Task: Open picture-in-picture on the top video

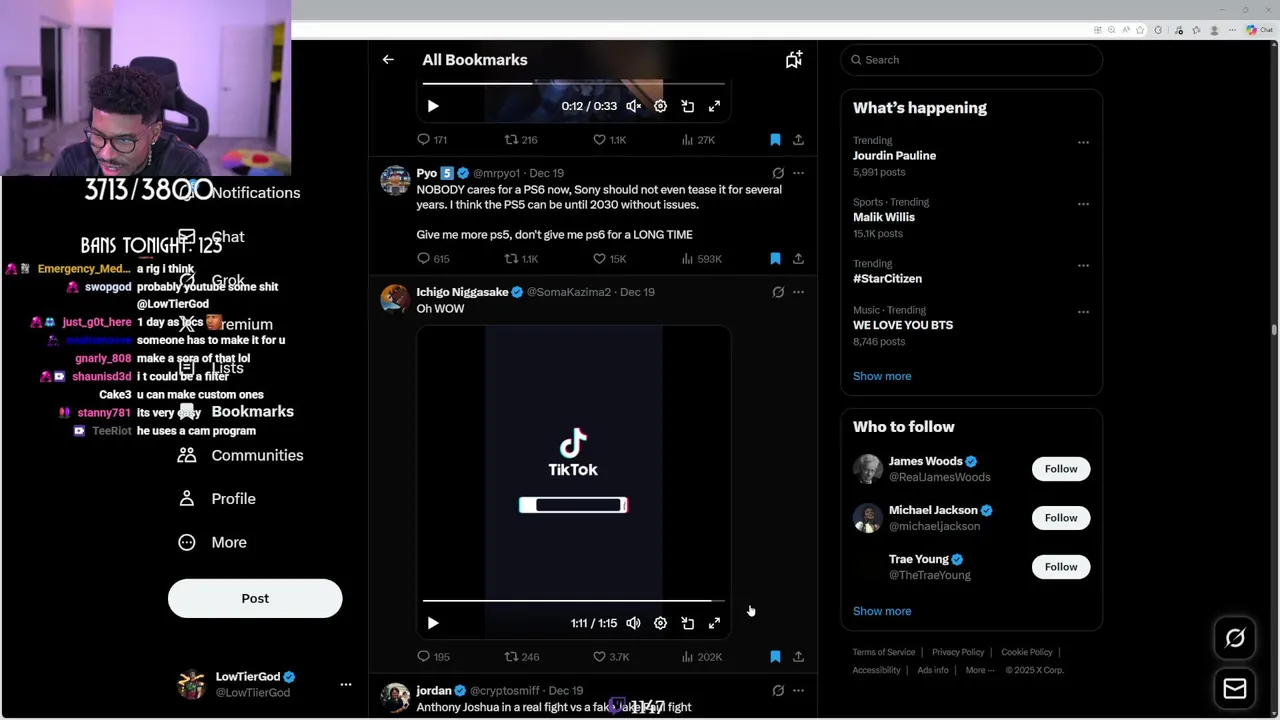Action: (x=688, y=106)
